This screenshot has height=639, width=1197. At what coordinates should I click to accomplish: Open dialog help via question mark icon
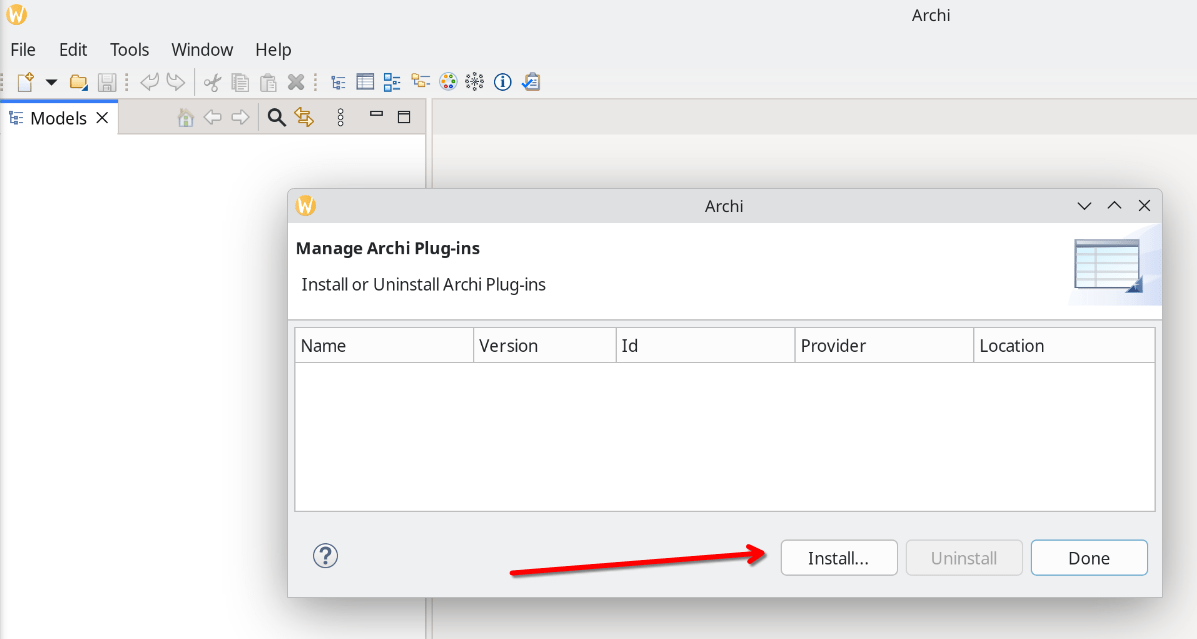click(325, 556)
